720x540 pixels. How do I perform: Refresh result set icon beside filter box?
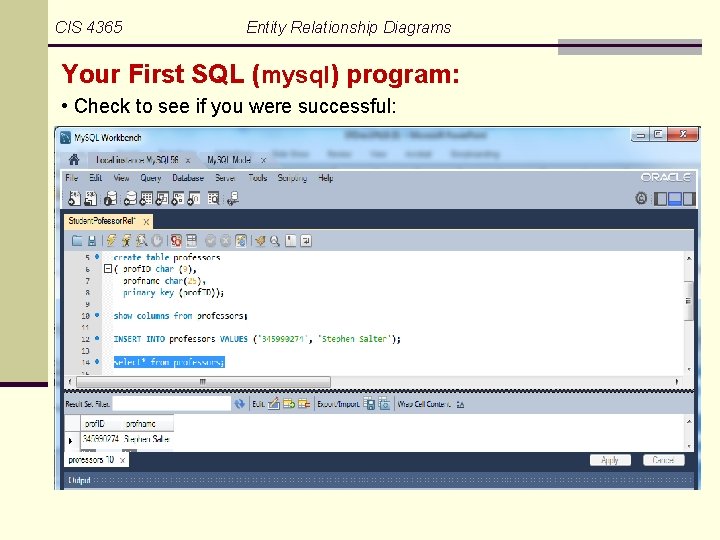(x=240, y=404)
